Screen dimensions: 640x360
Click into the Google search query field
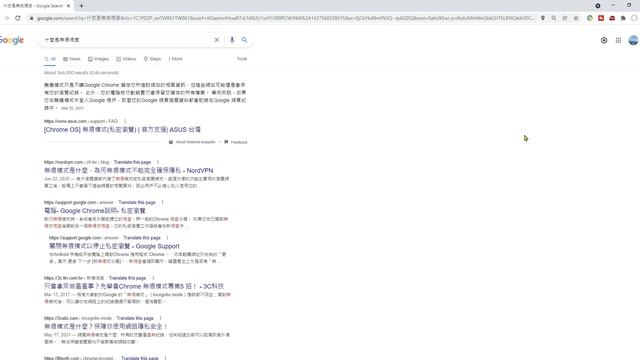[127, 40]
